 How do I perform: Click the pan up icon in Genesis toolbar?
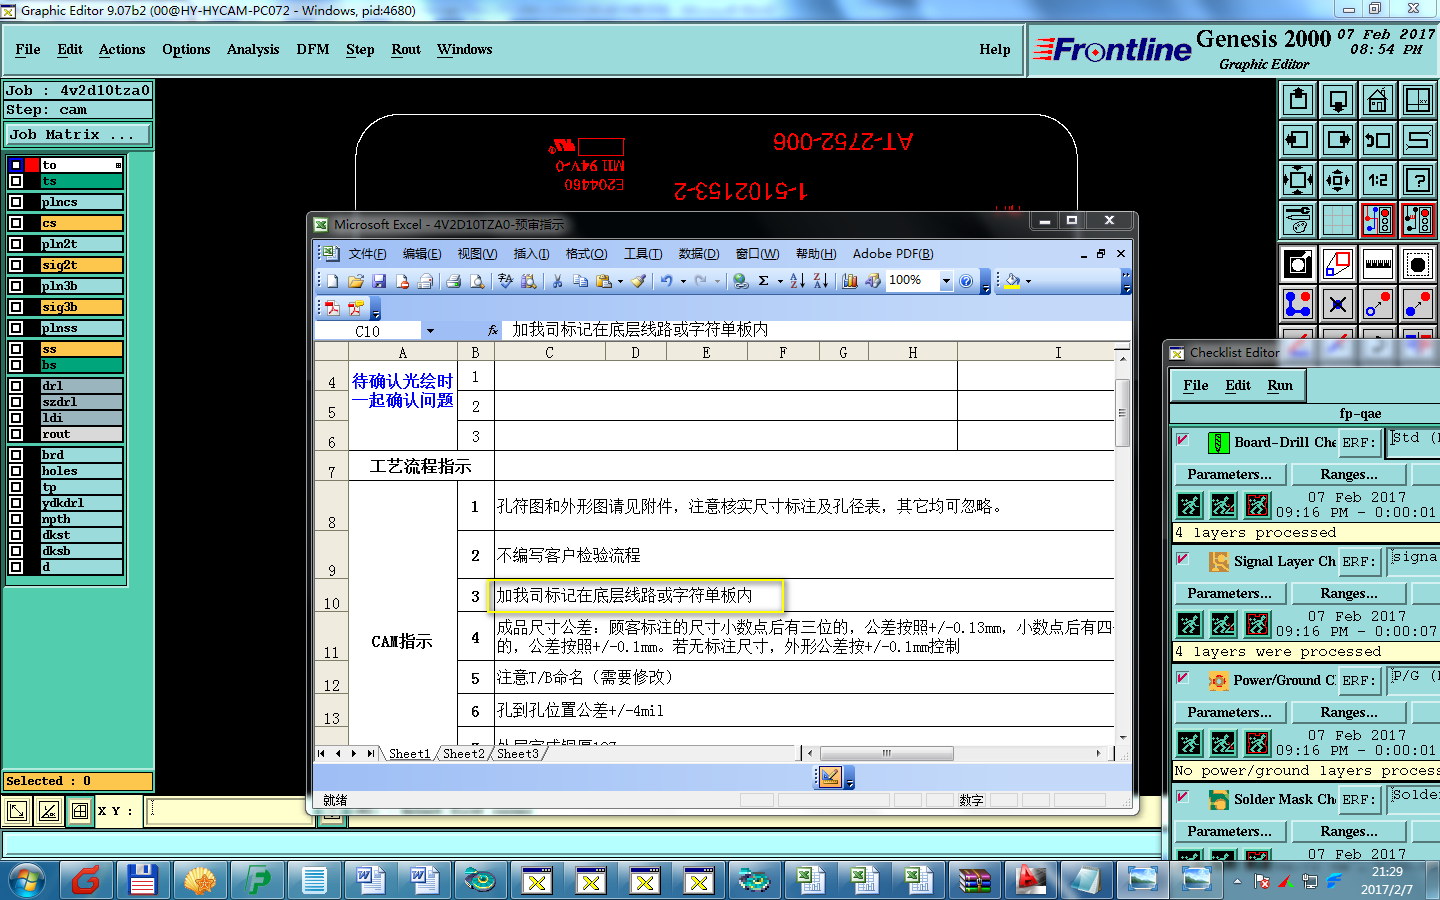click(x=1298, y=100)
